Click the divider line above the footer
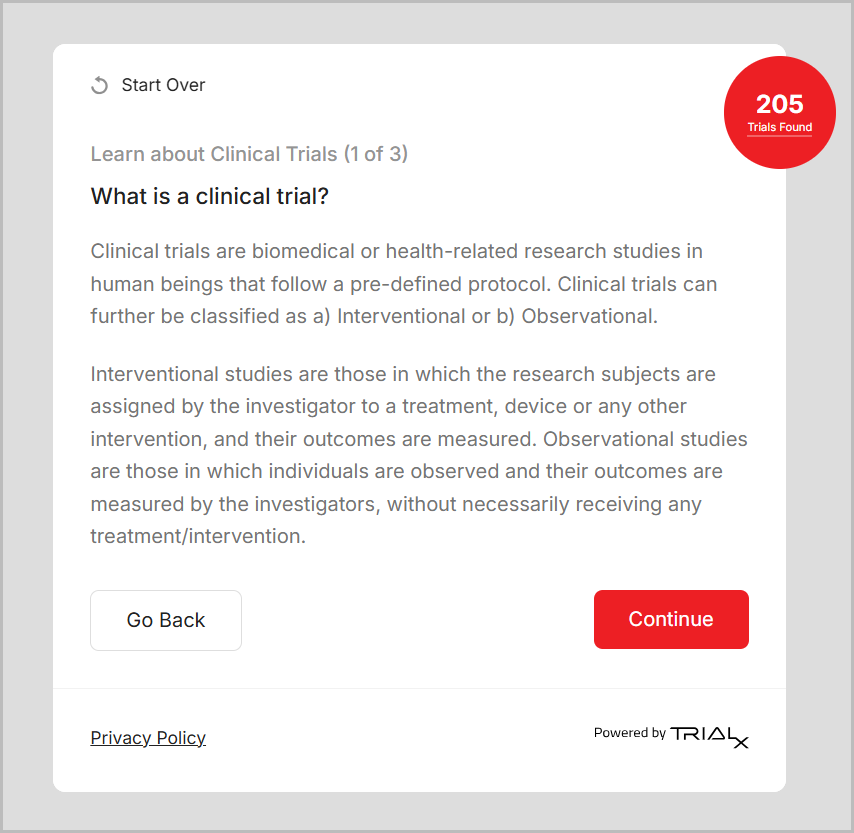 click(419, 688)
